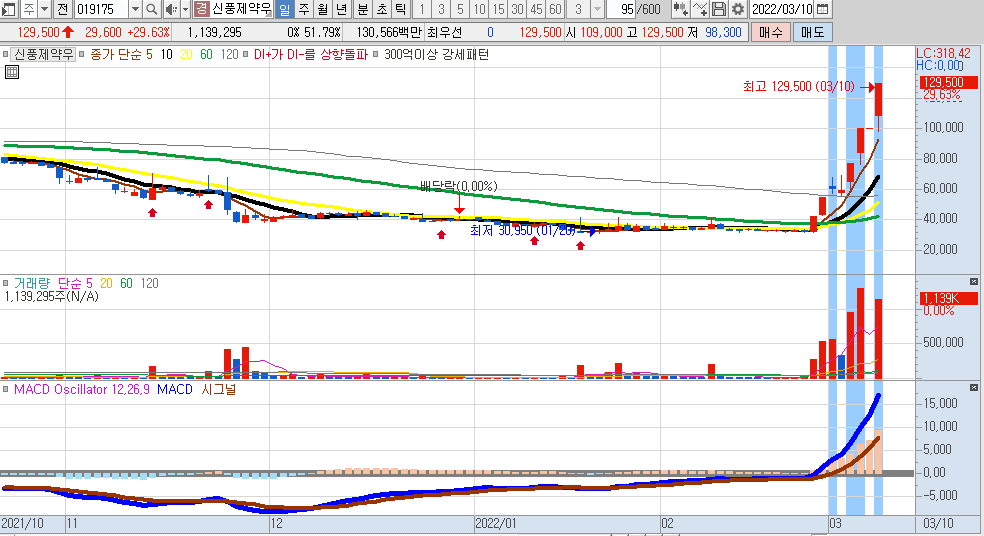Choose the 5 interval button
The height and width of the screenshot is (536, 984).
pyautogui.click(x=460, y=9)
